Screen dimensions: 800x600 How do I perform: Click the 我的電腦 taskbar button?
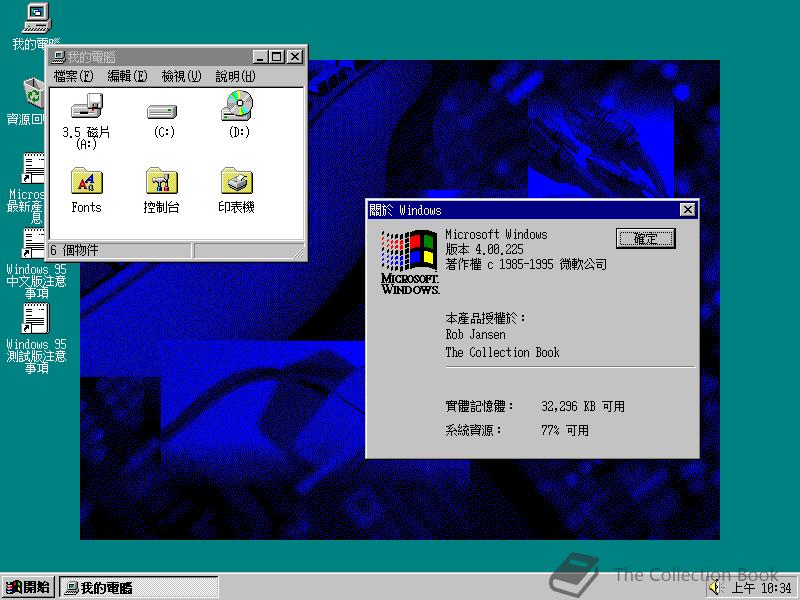click(x=139, y=587)
